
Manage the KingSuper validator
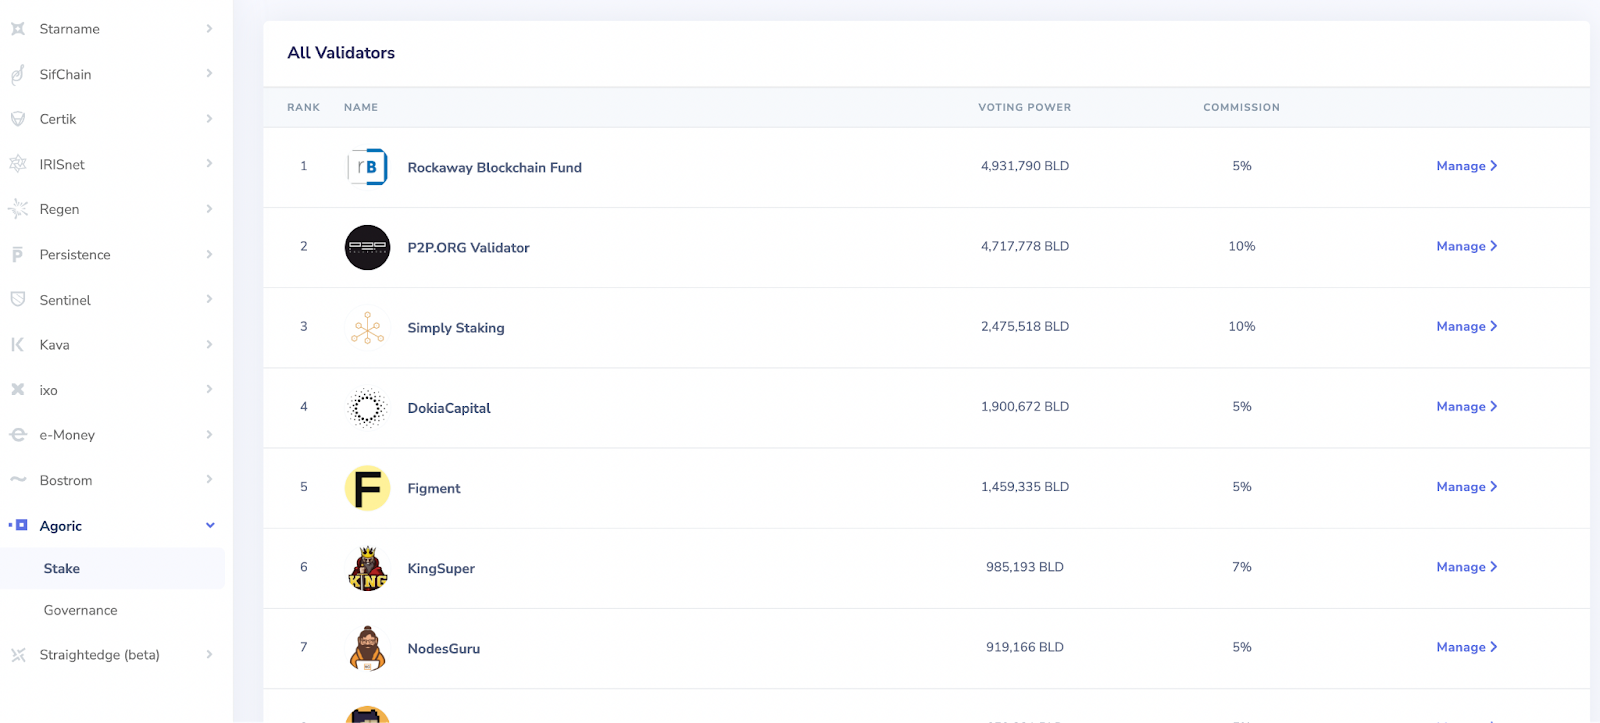point(1467,567)
